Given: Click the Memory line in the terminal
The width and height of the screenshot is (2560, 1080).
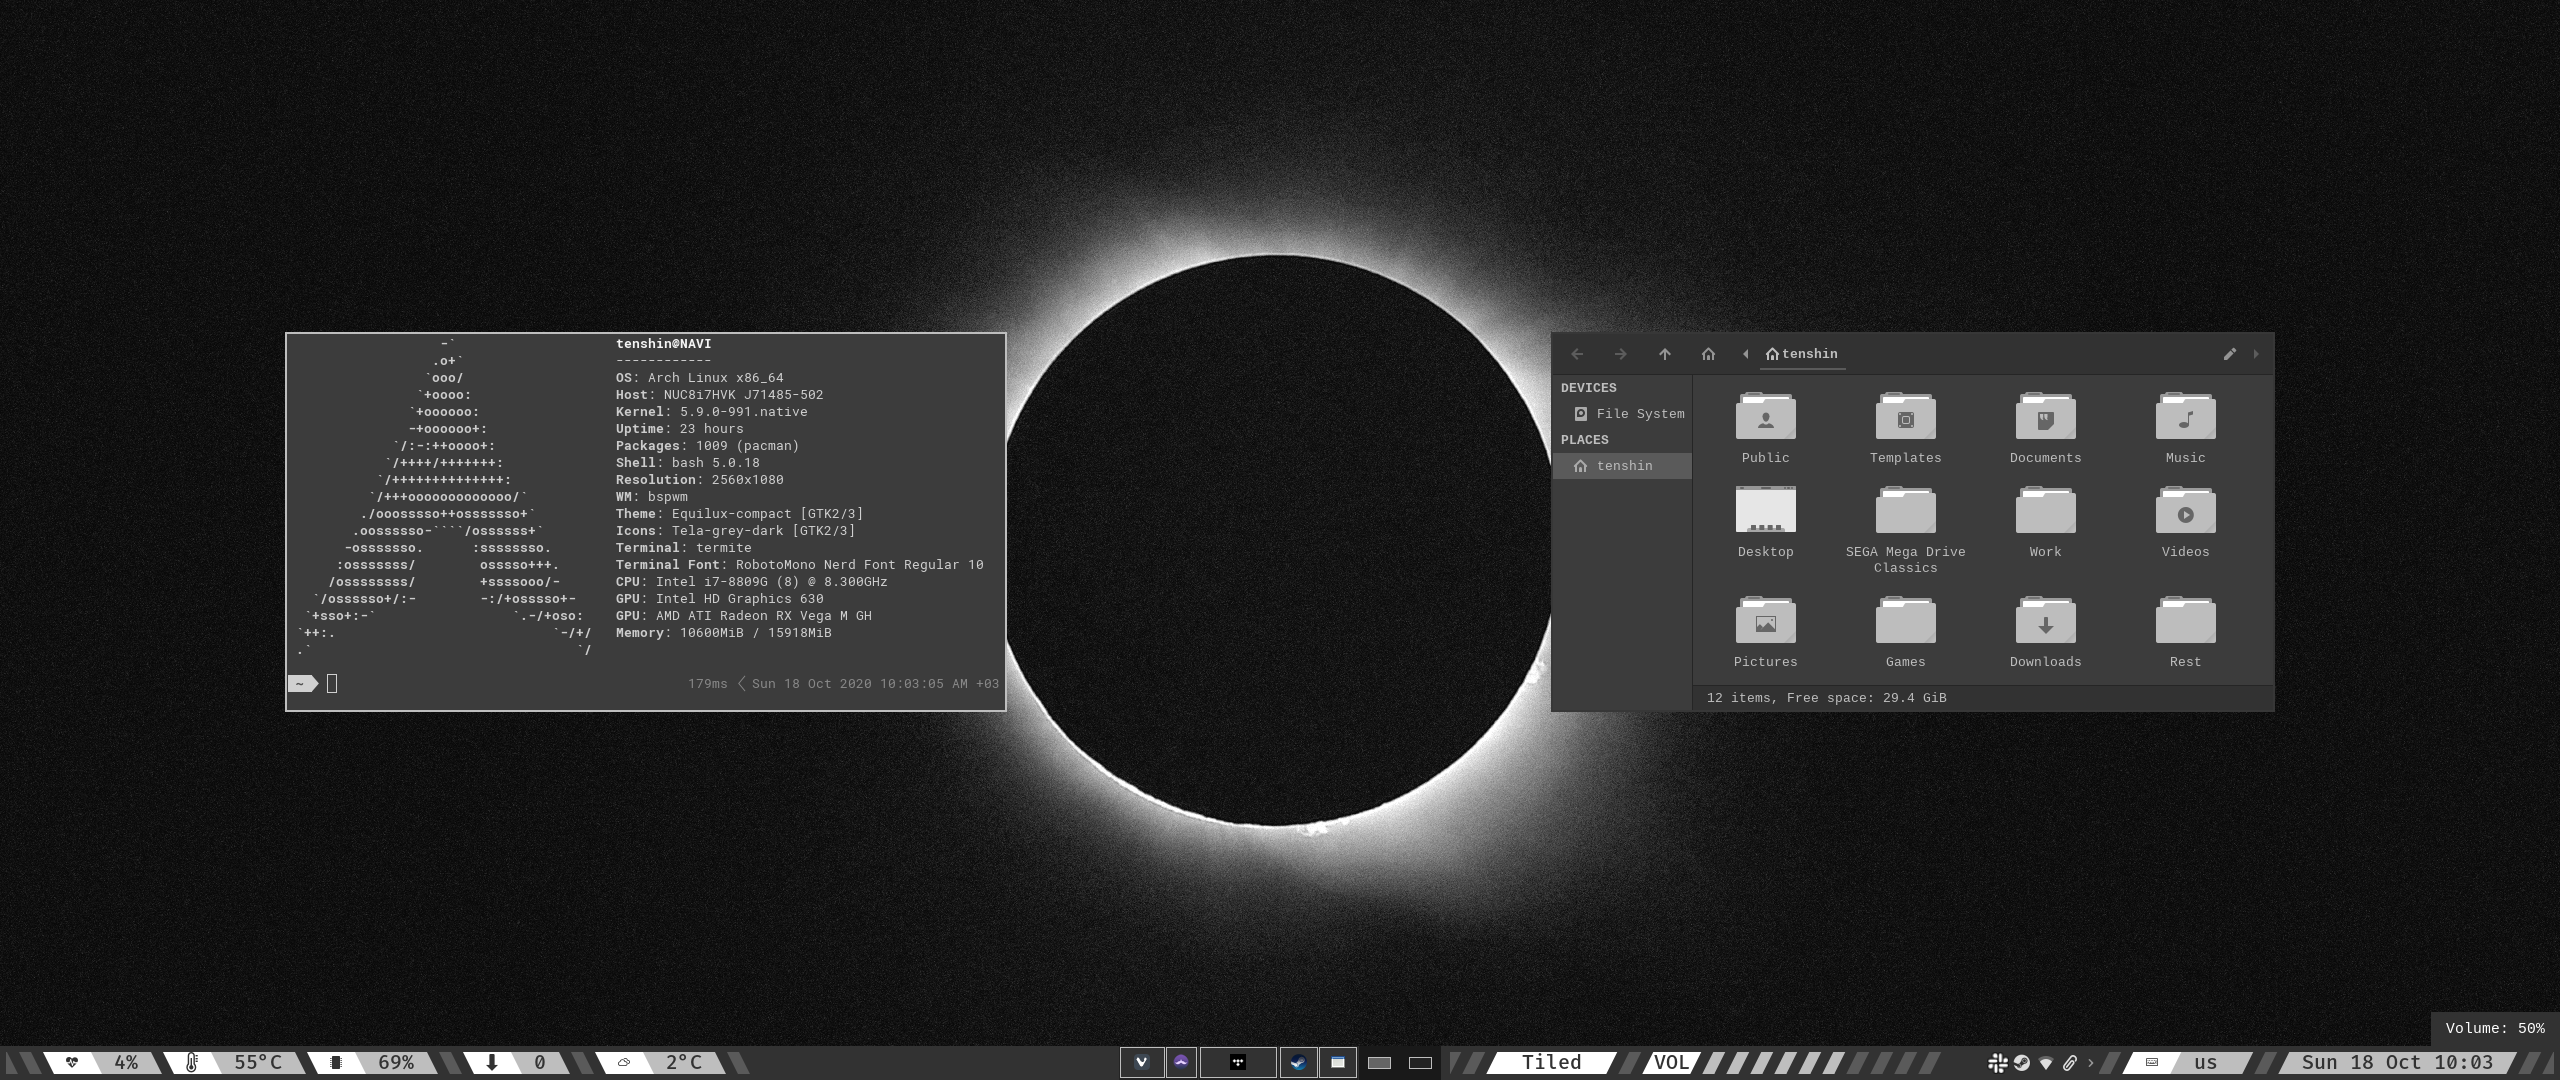Looking at the screenshot, I should pyautogui.click(x=723, y=633).
